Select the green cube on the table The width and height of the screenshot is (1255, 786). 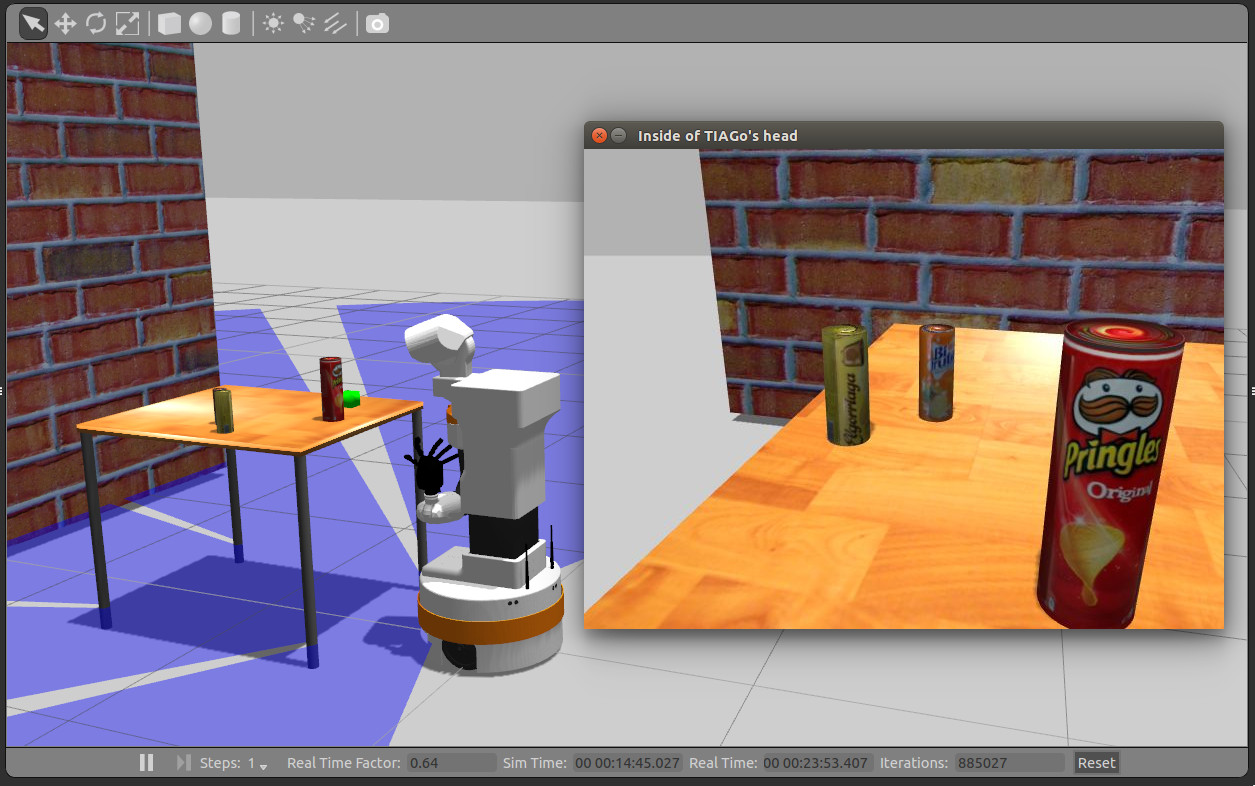point(351,399)
